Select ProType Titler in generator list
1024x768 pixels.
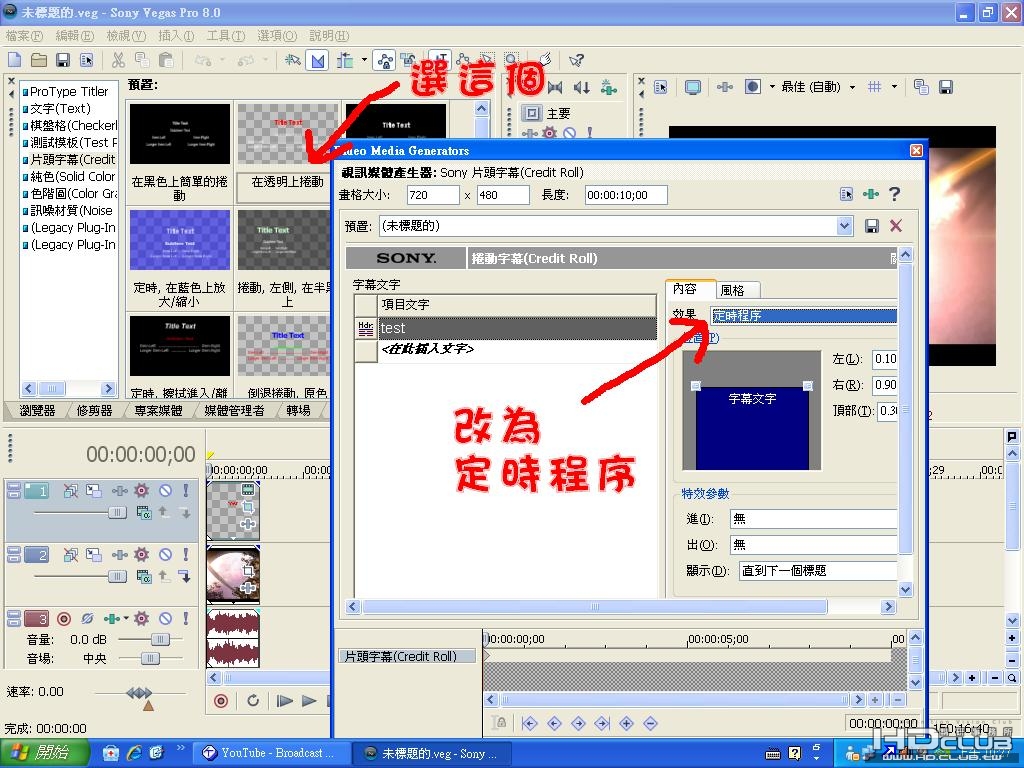point(68,91)
